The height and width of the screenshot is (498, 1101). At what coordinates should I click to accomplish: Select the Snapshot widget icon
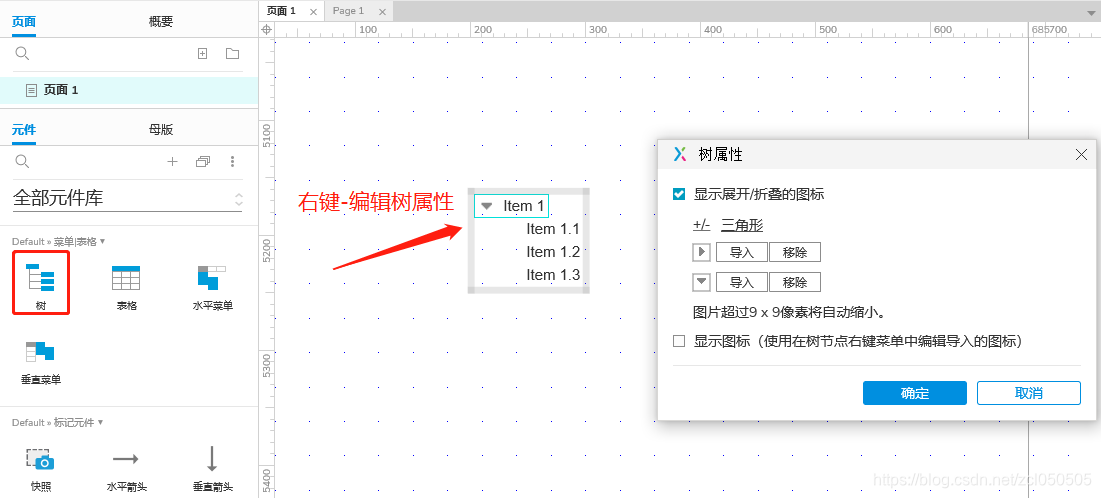click(x=40, y=459)
